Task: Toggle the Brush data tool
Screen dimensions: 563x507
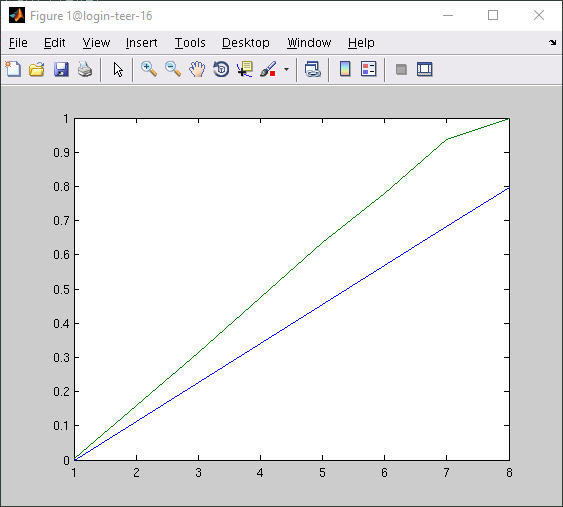Action: pyautogui.click(x=268, y=69)
